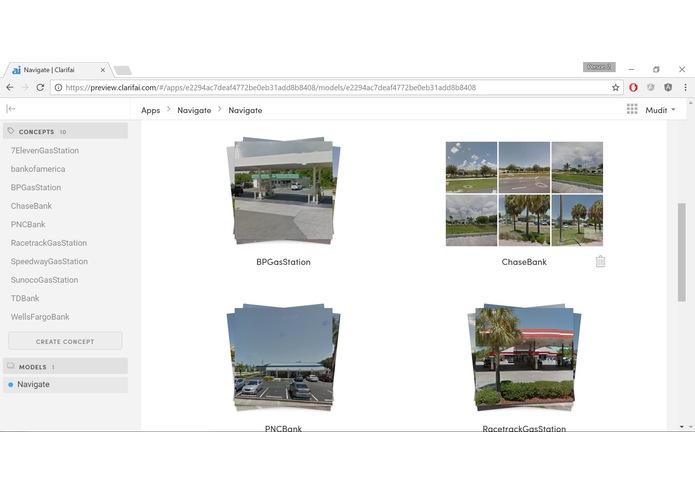Select the SpeedwayGasStation concept
Screen dimensions: 695x494
tap(49, 261)
